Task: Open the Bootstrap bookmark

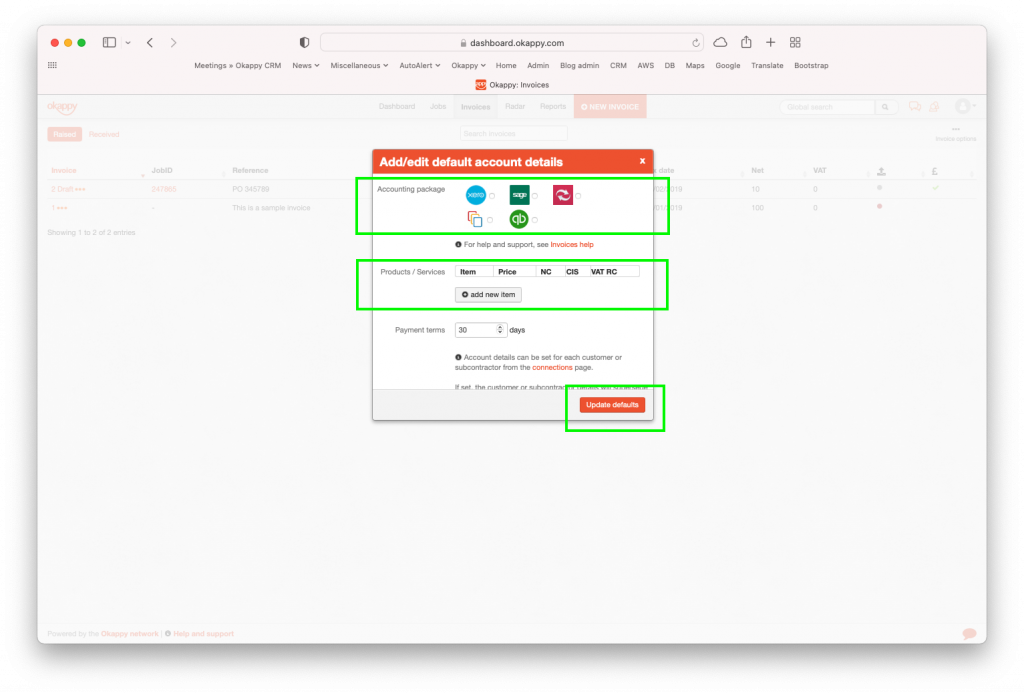Action: coord(811,65)
